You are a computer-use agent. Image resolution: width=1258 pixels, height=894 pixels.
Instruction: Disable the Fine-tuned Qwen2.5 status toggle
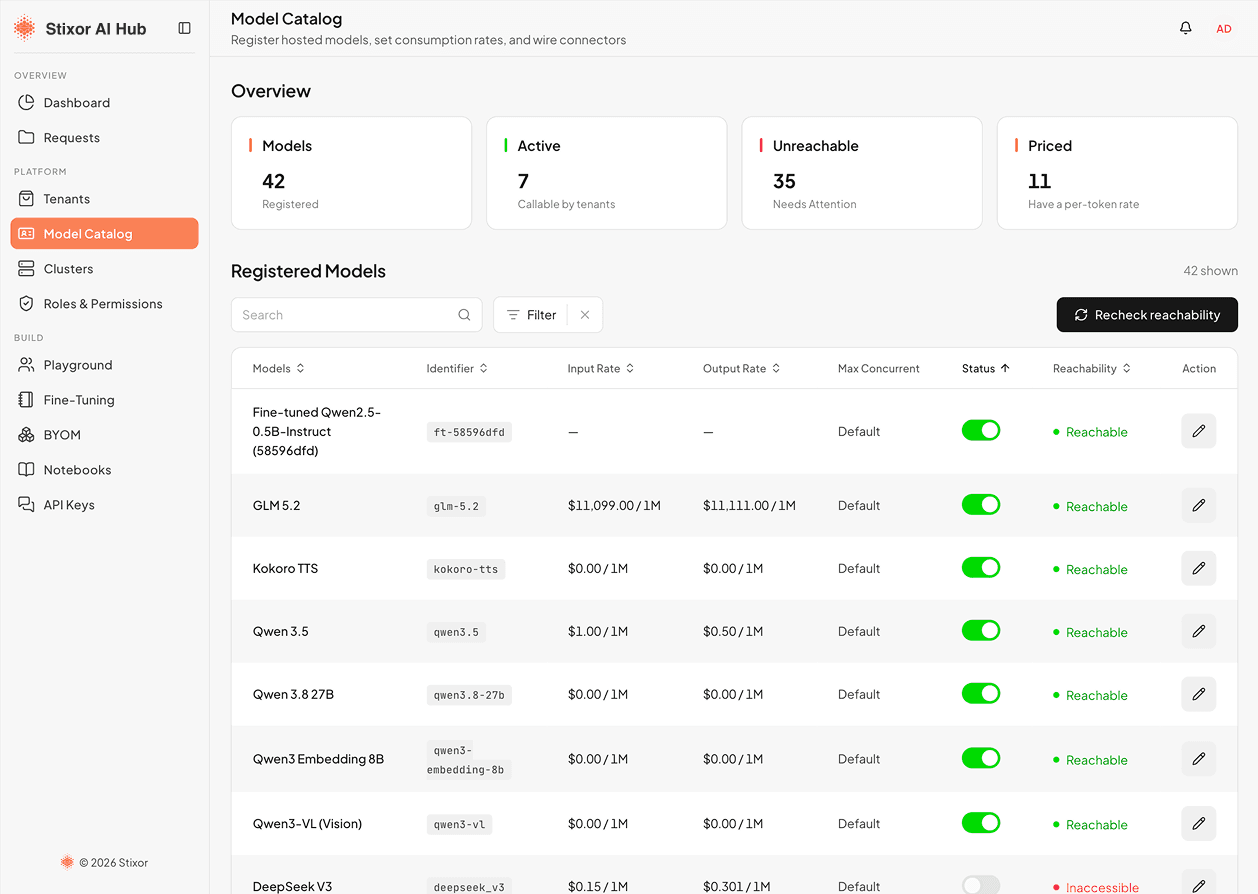981,430
